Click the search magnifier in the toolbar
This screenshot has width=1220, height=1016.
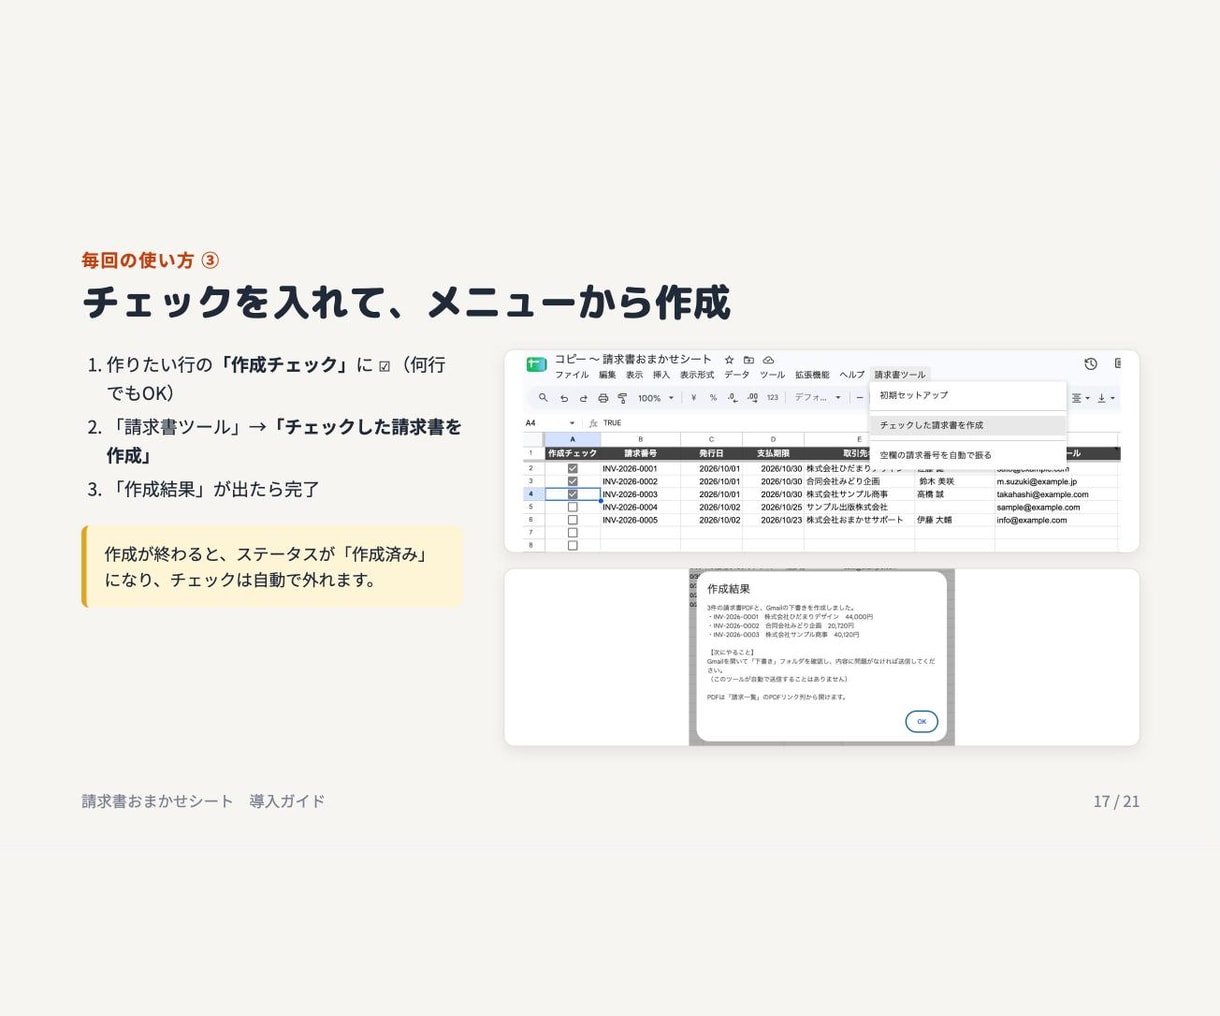tap(543, 398)
